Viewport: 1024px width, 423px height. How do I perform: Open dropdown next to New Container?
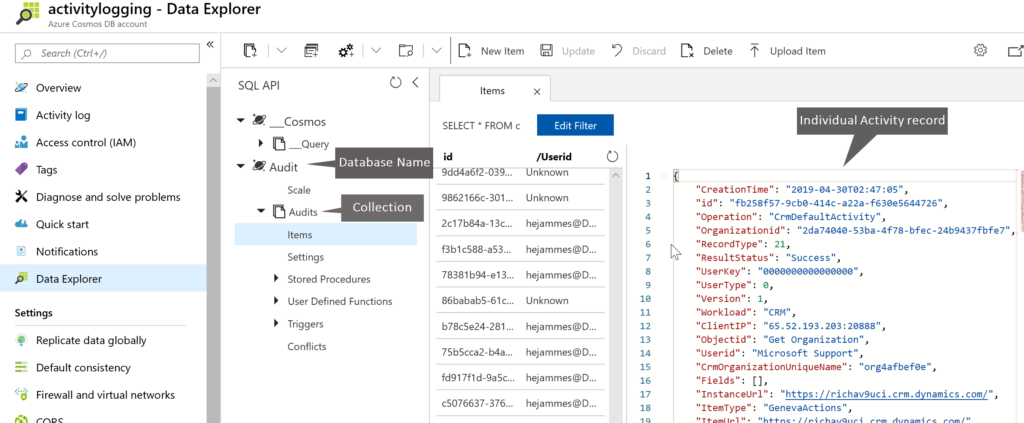click(280, 51)
